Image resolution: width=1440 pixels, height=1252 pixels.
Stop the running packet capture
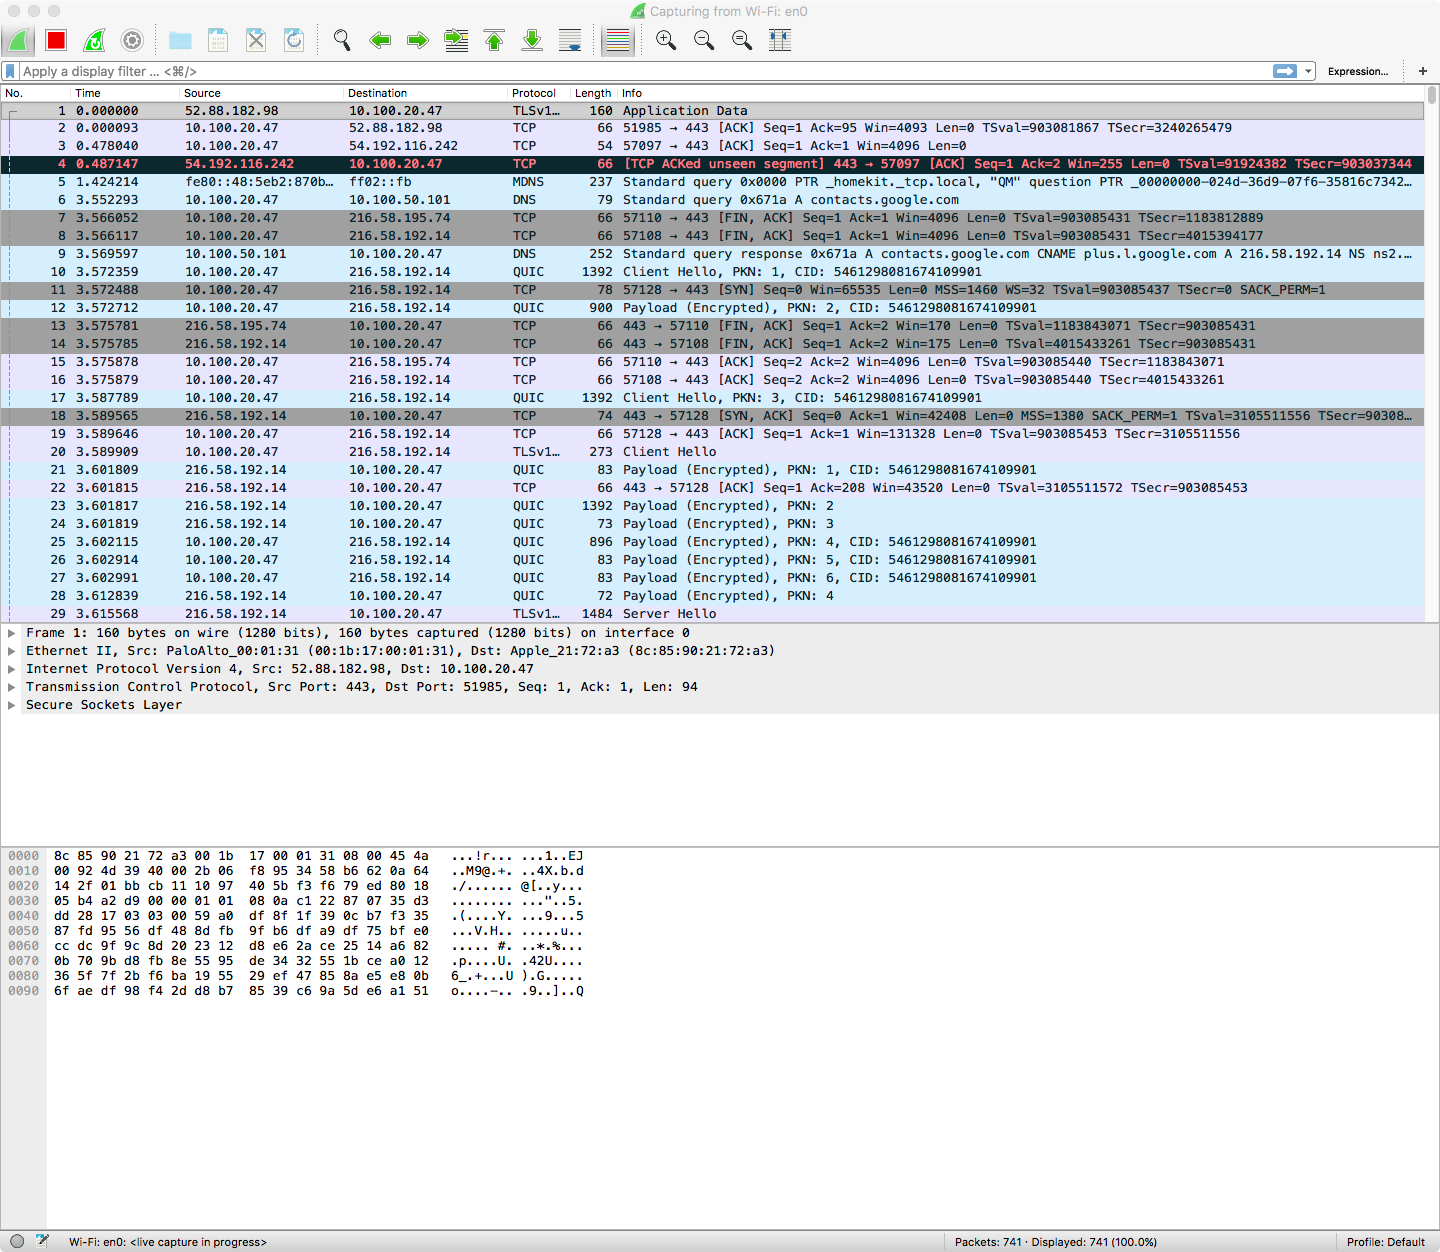click(x=56, y=40)
